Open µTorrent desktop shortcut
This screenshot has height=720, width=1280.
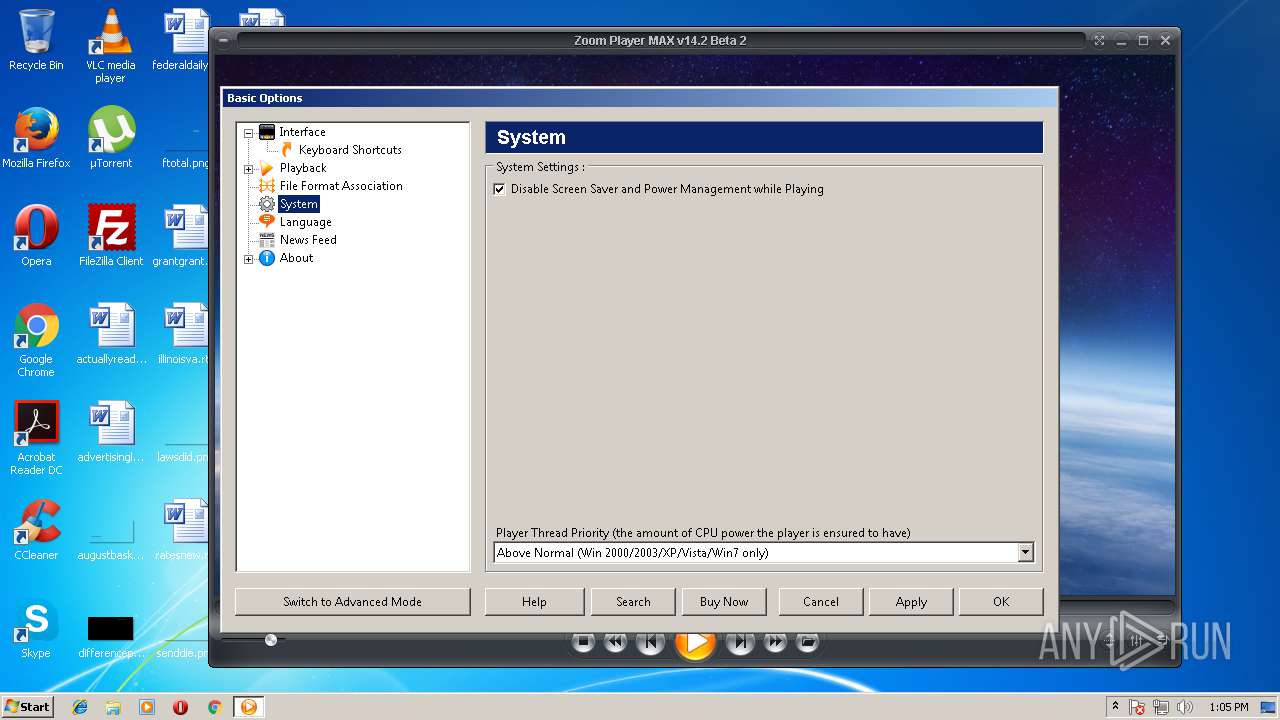[110, 138]
